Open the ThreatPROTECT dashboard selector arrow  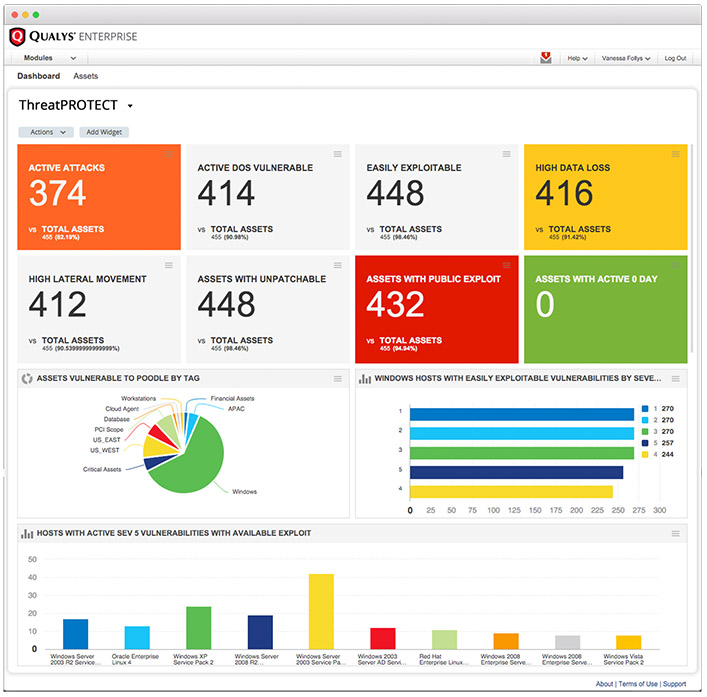pos(130,106)
